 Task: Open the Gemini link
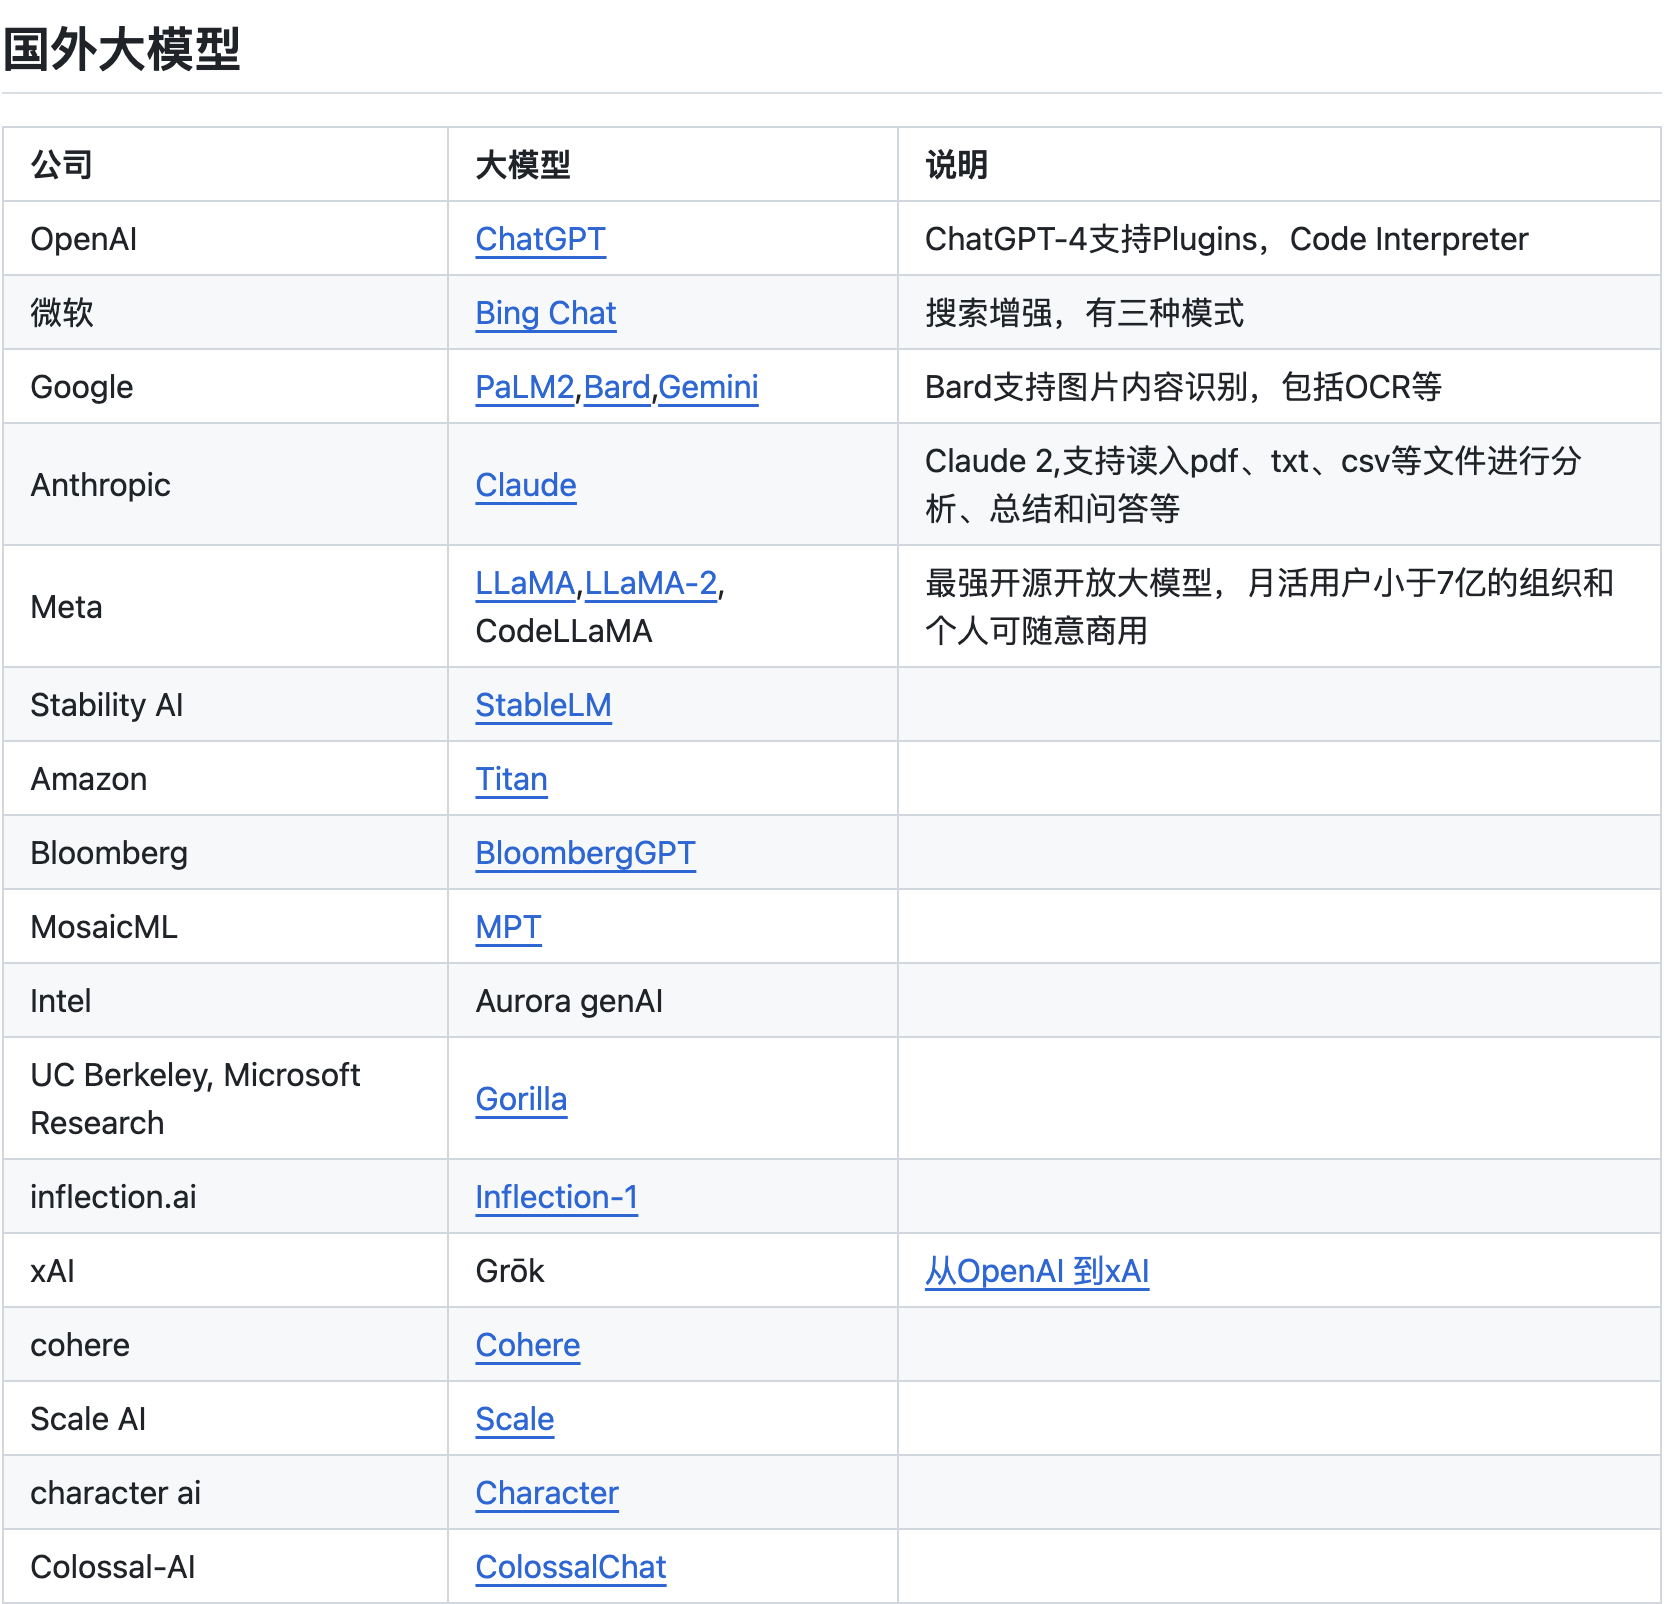point(708,387)
